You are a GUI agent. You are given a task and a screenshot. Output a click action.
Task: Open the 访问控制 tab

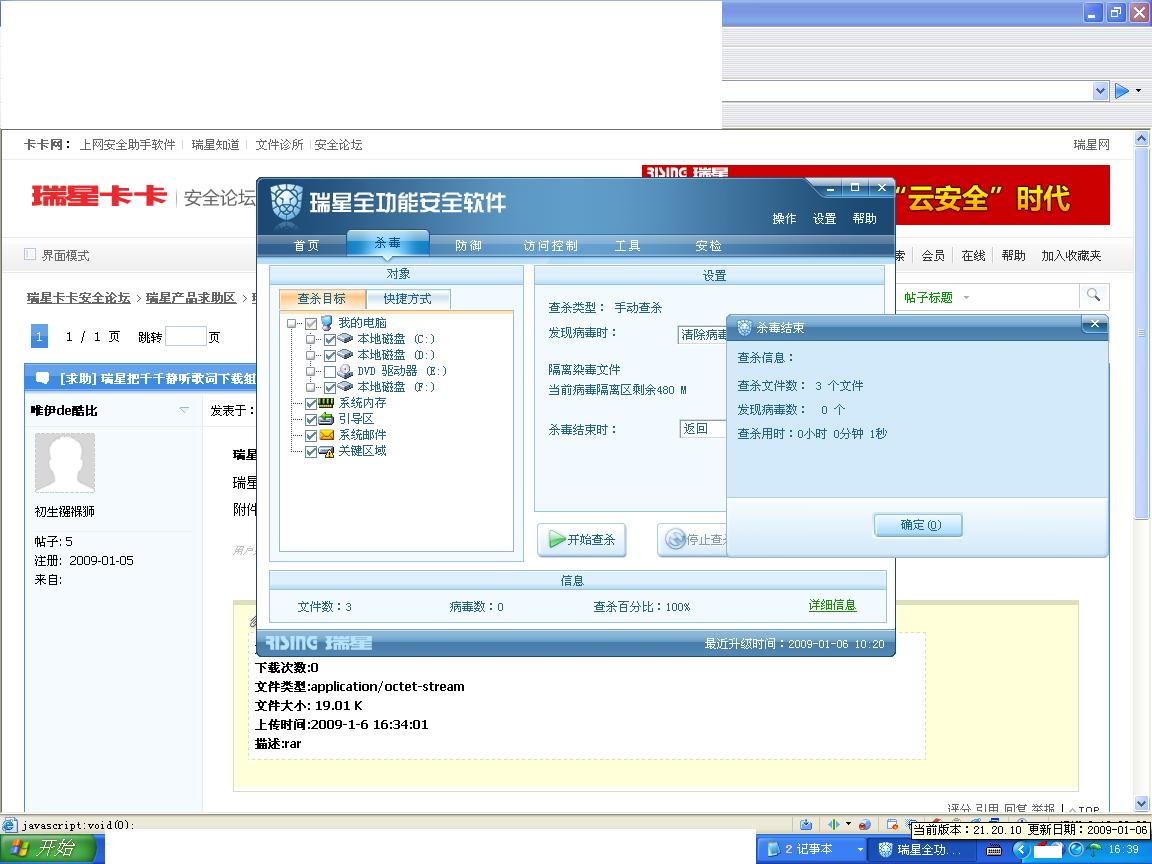tap(550, 245)
